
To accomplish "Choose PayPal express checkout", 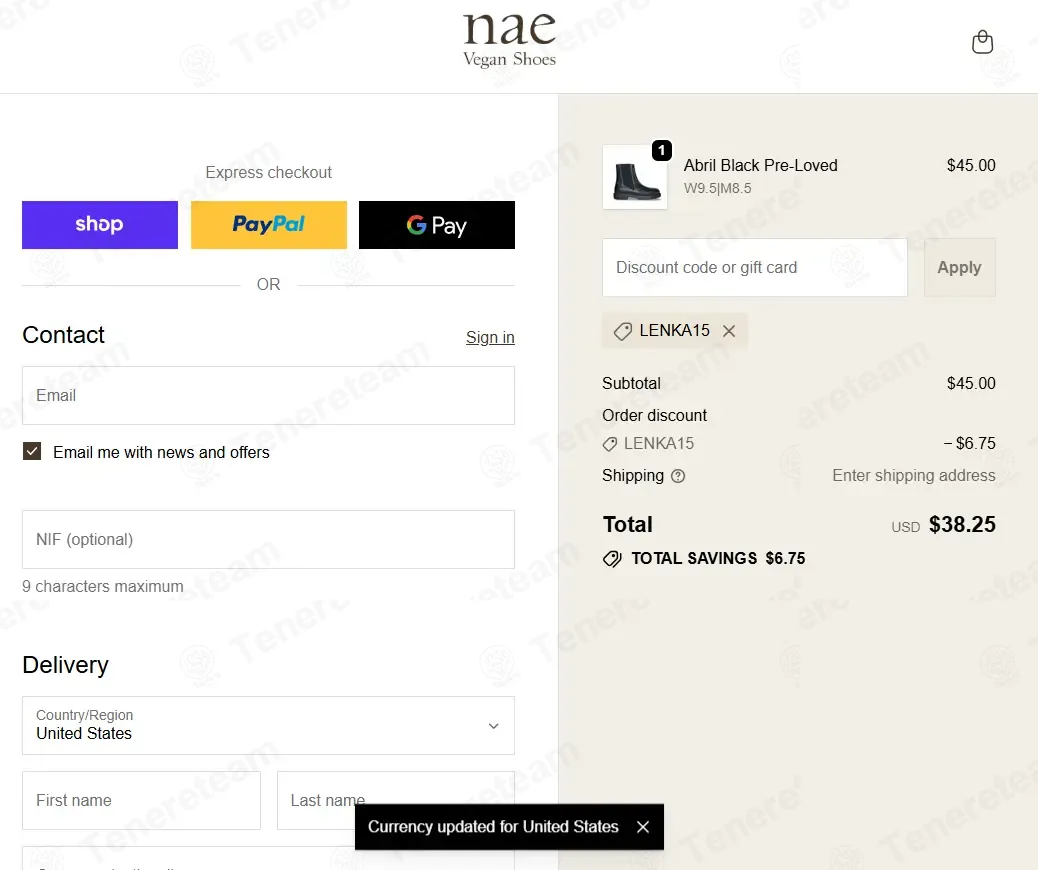I will (269, 224).
